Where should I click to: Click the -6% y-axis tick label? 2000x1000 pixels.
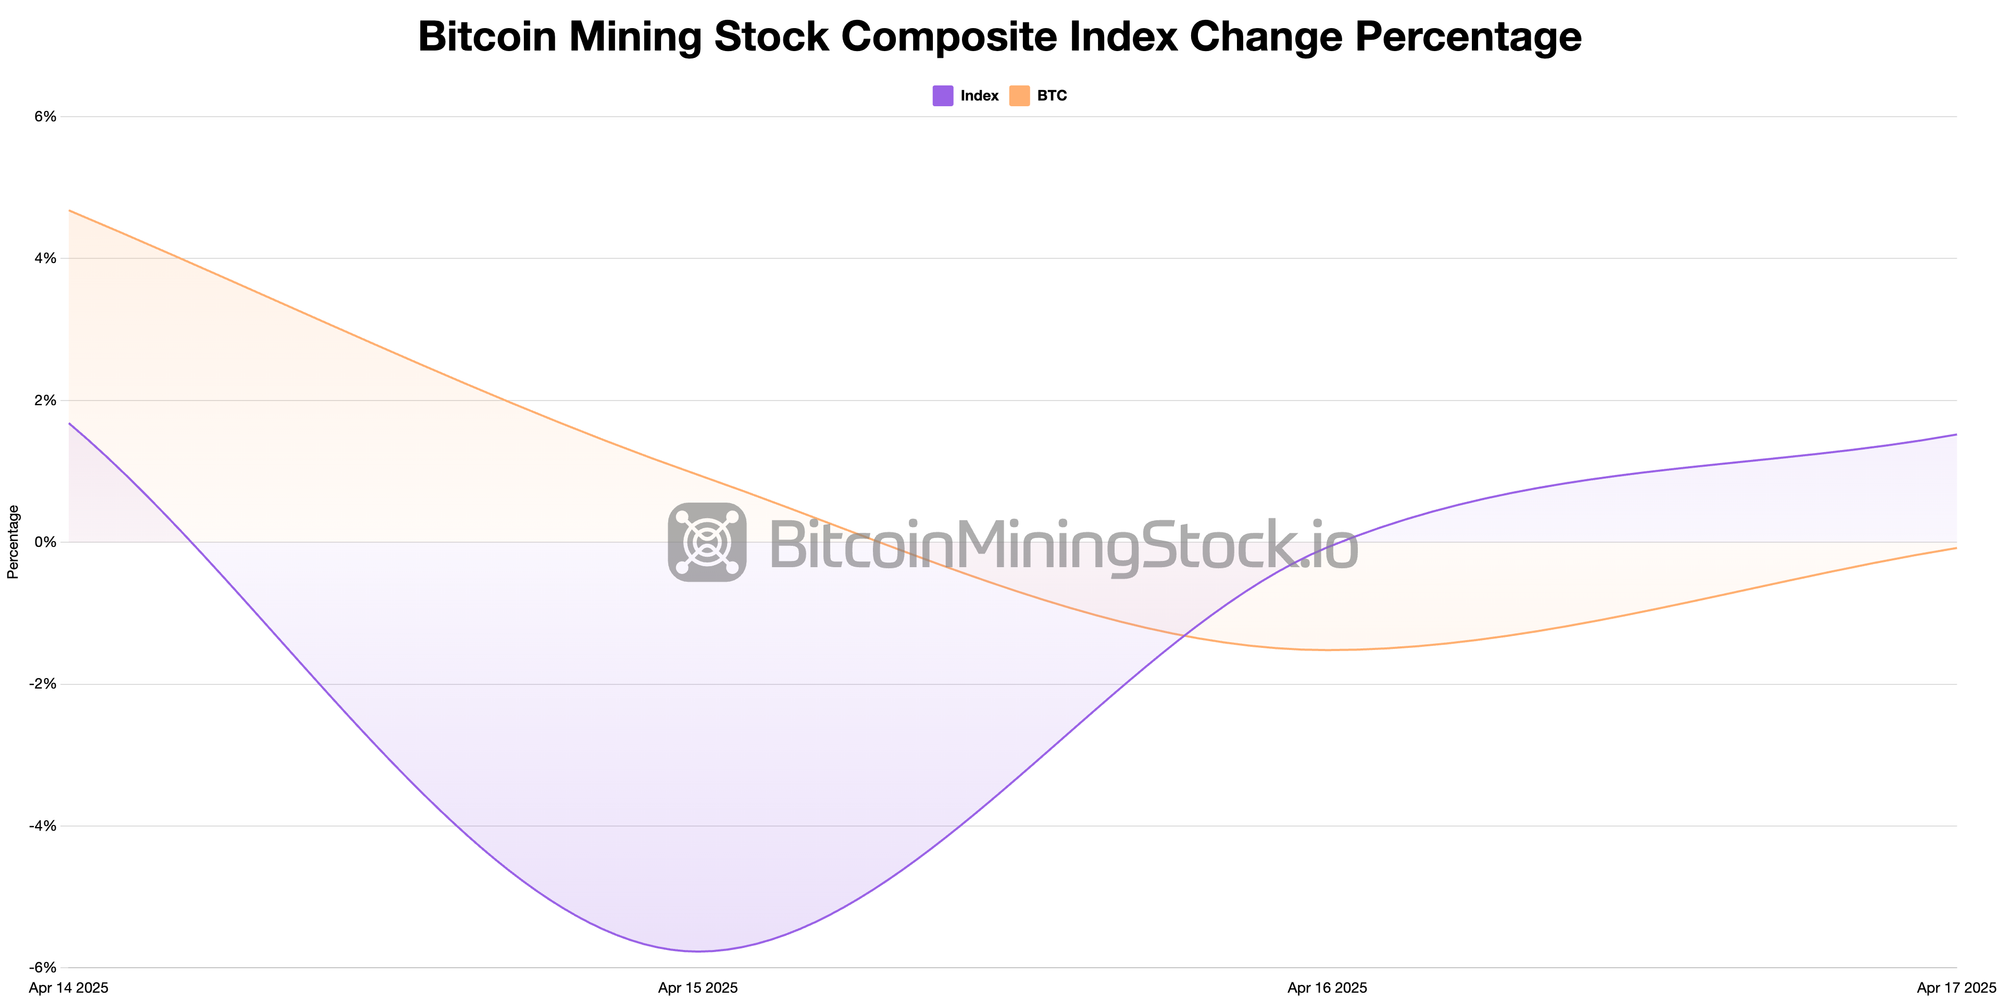(x=44, y=968)
